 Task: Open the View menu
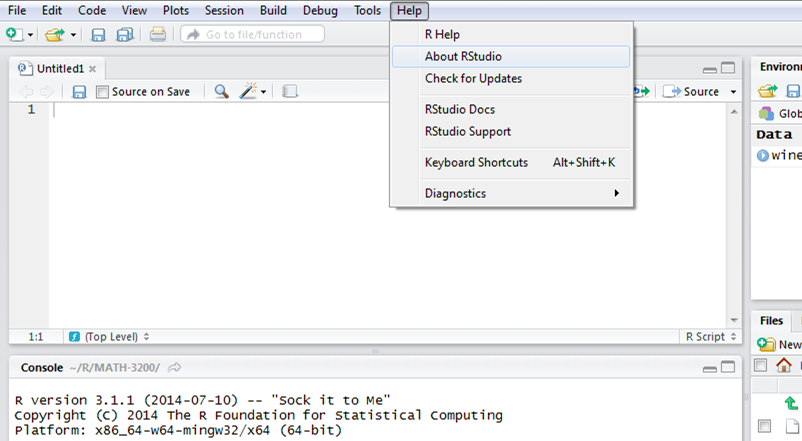[x=134, y=10]
